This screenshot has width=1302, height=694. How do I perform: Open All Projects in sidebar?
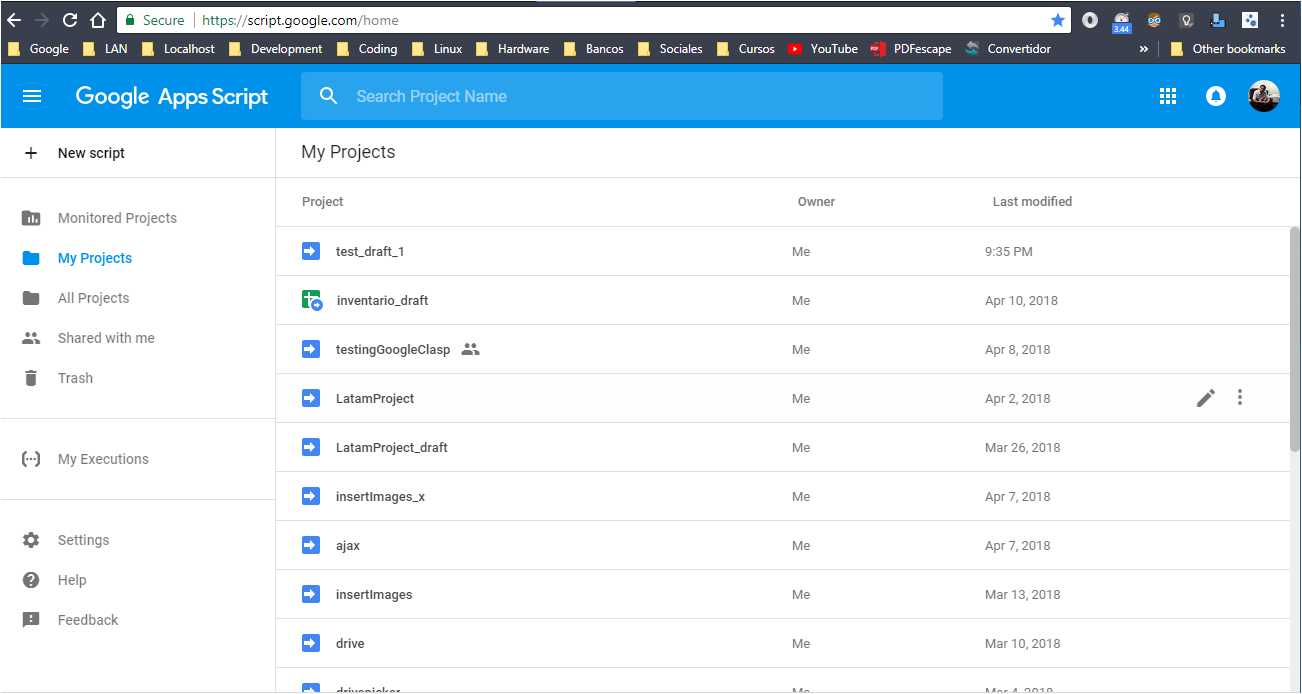[93, 298]
